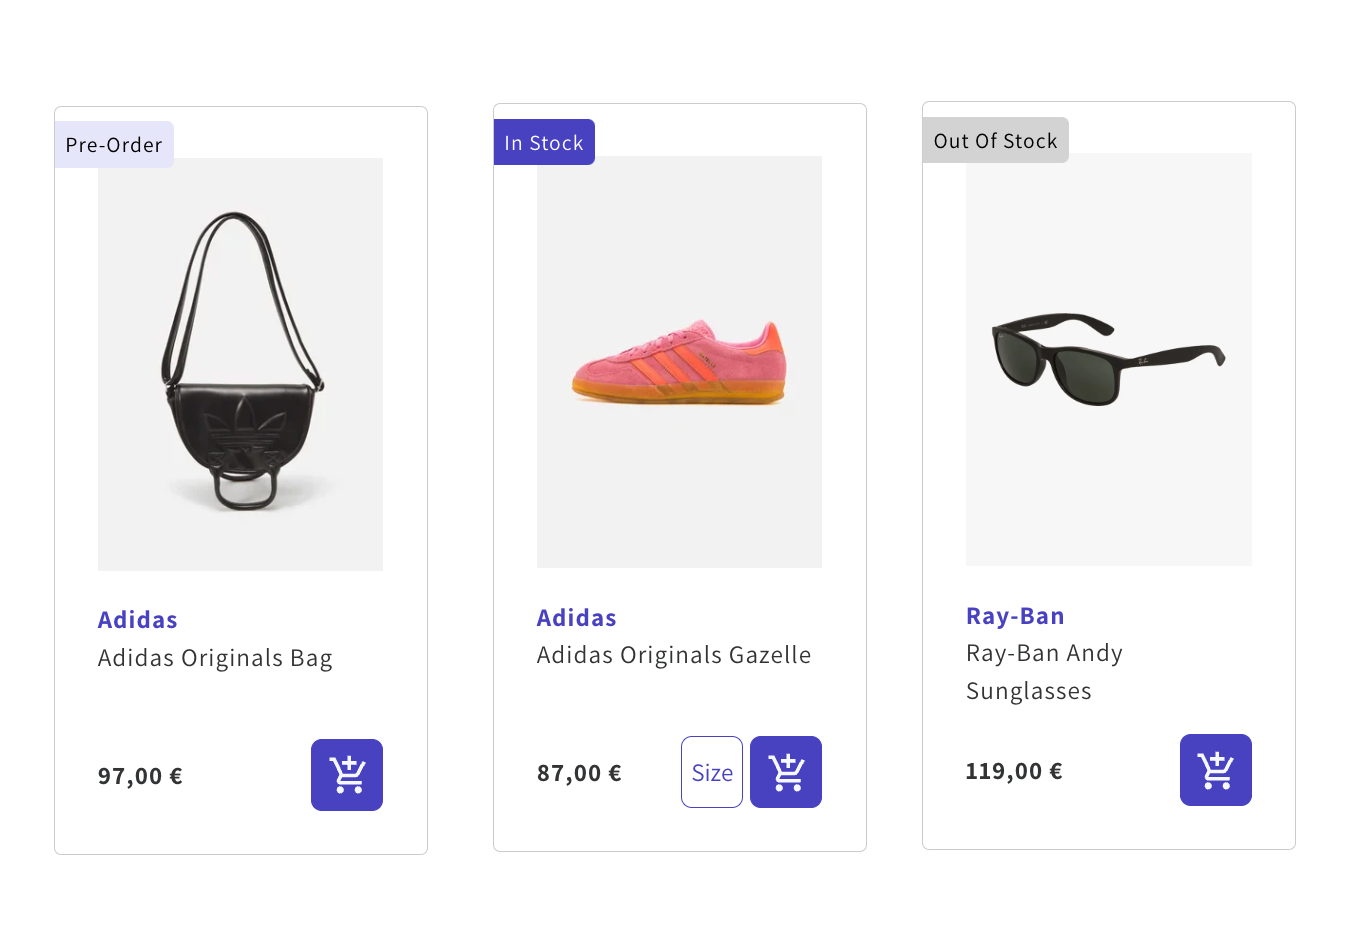Click the 87,00 € price

(579, 773)
